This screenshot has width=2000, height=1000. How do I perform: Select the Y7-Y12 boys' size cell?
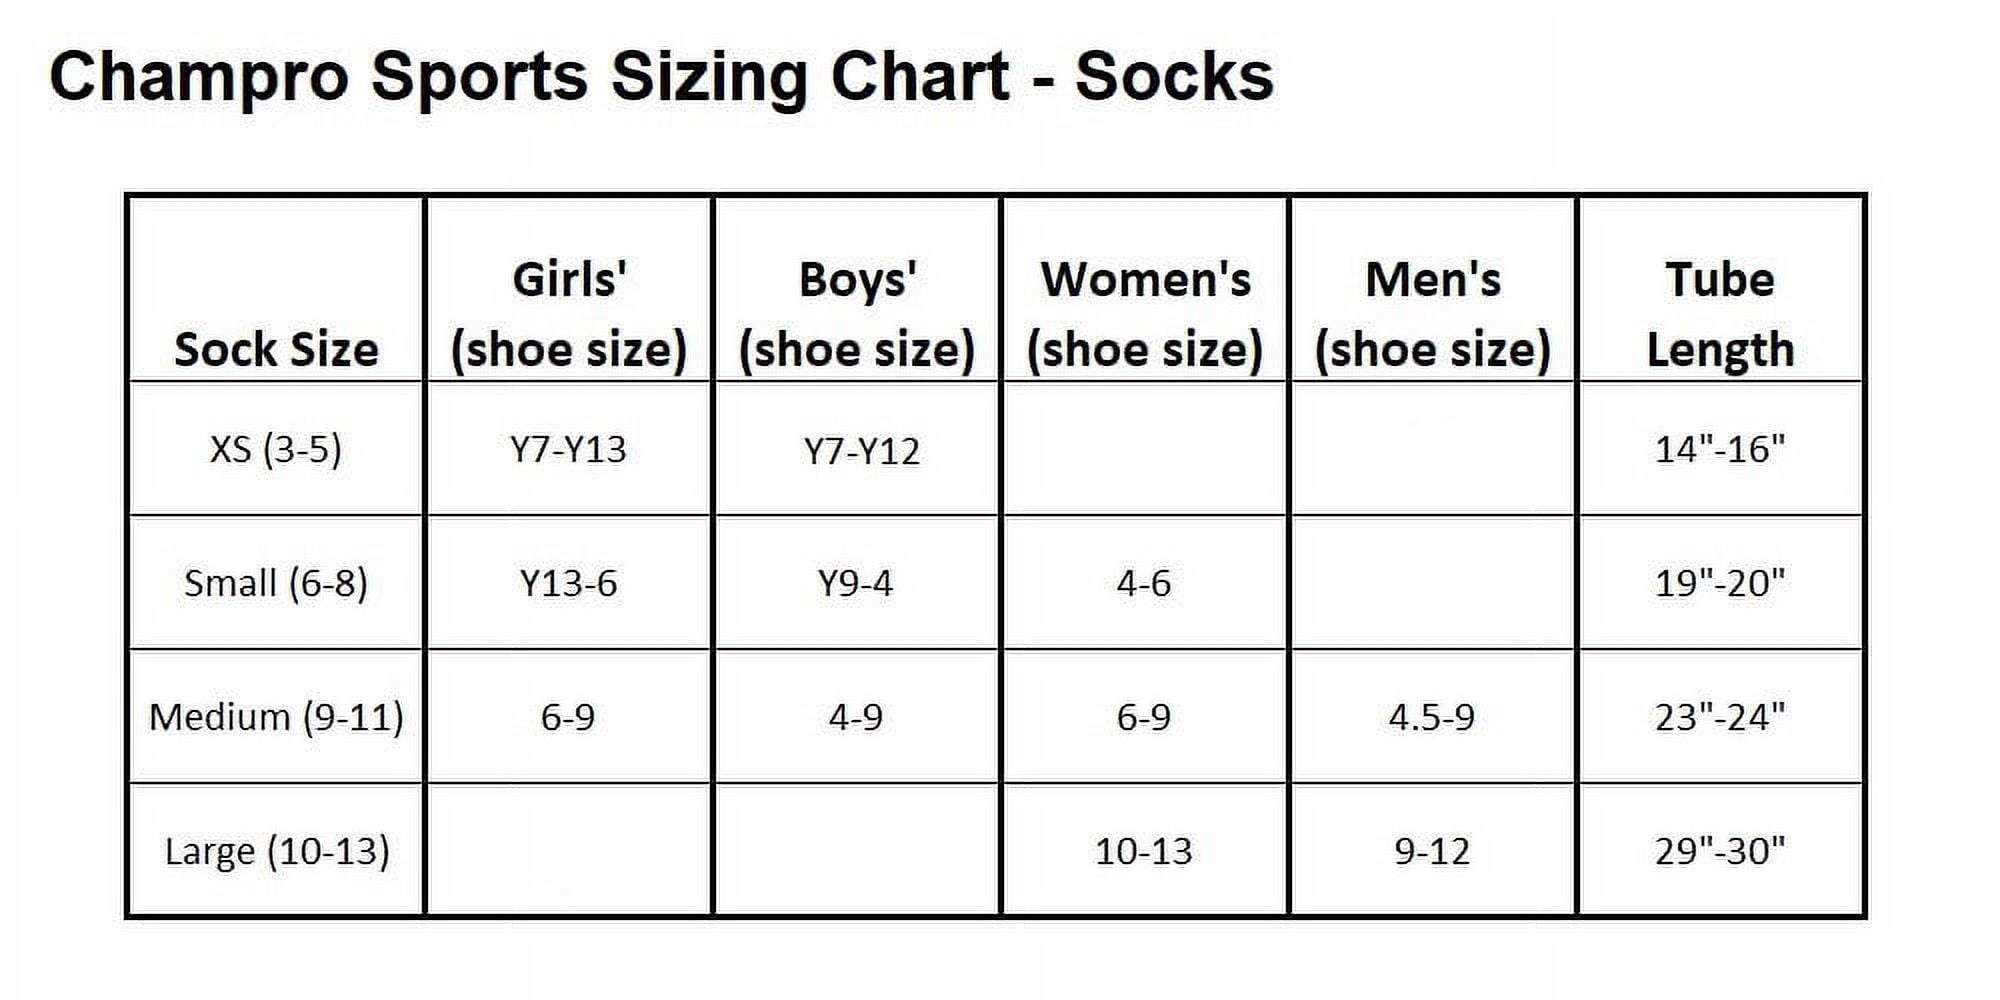(x=861, y=451)
